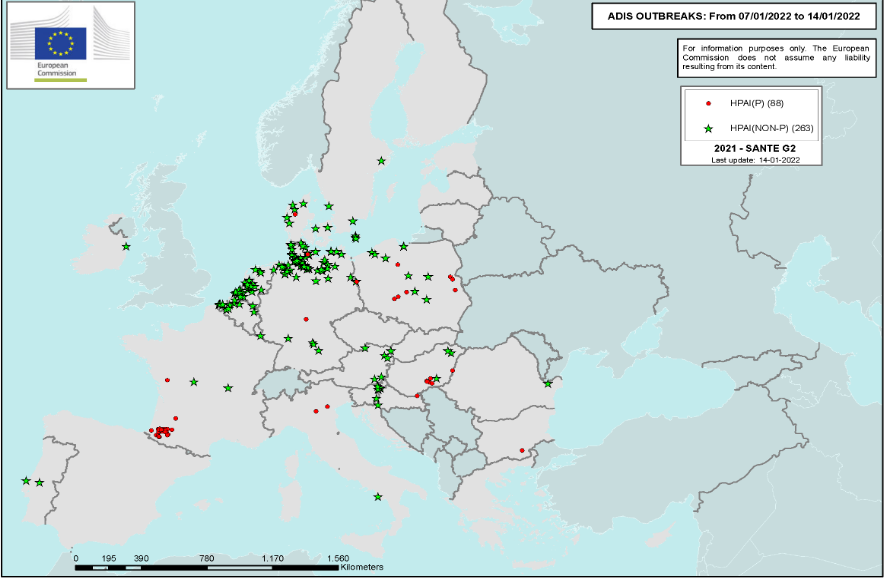Click the red dot marker in Denmark
The width and height of the screenshot is (885, 580).
(x=295, y=212)
